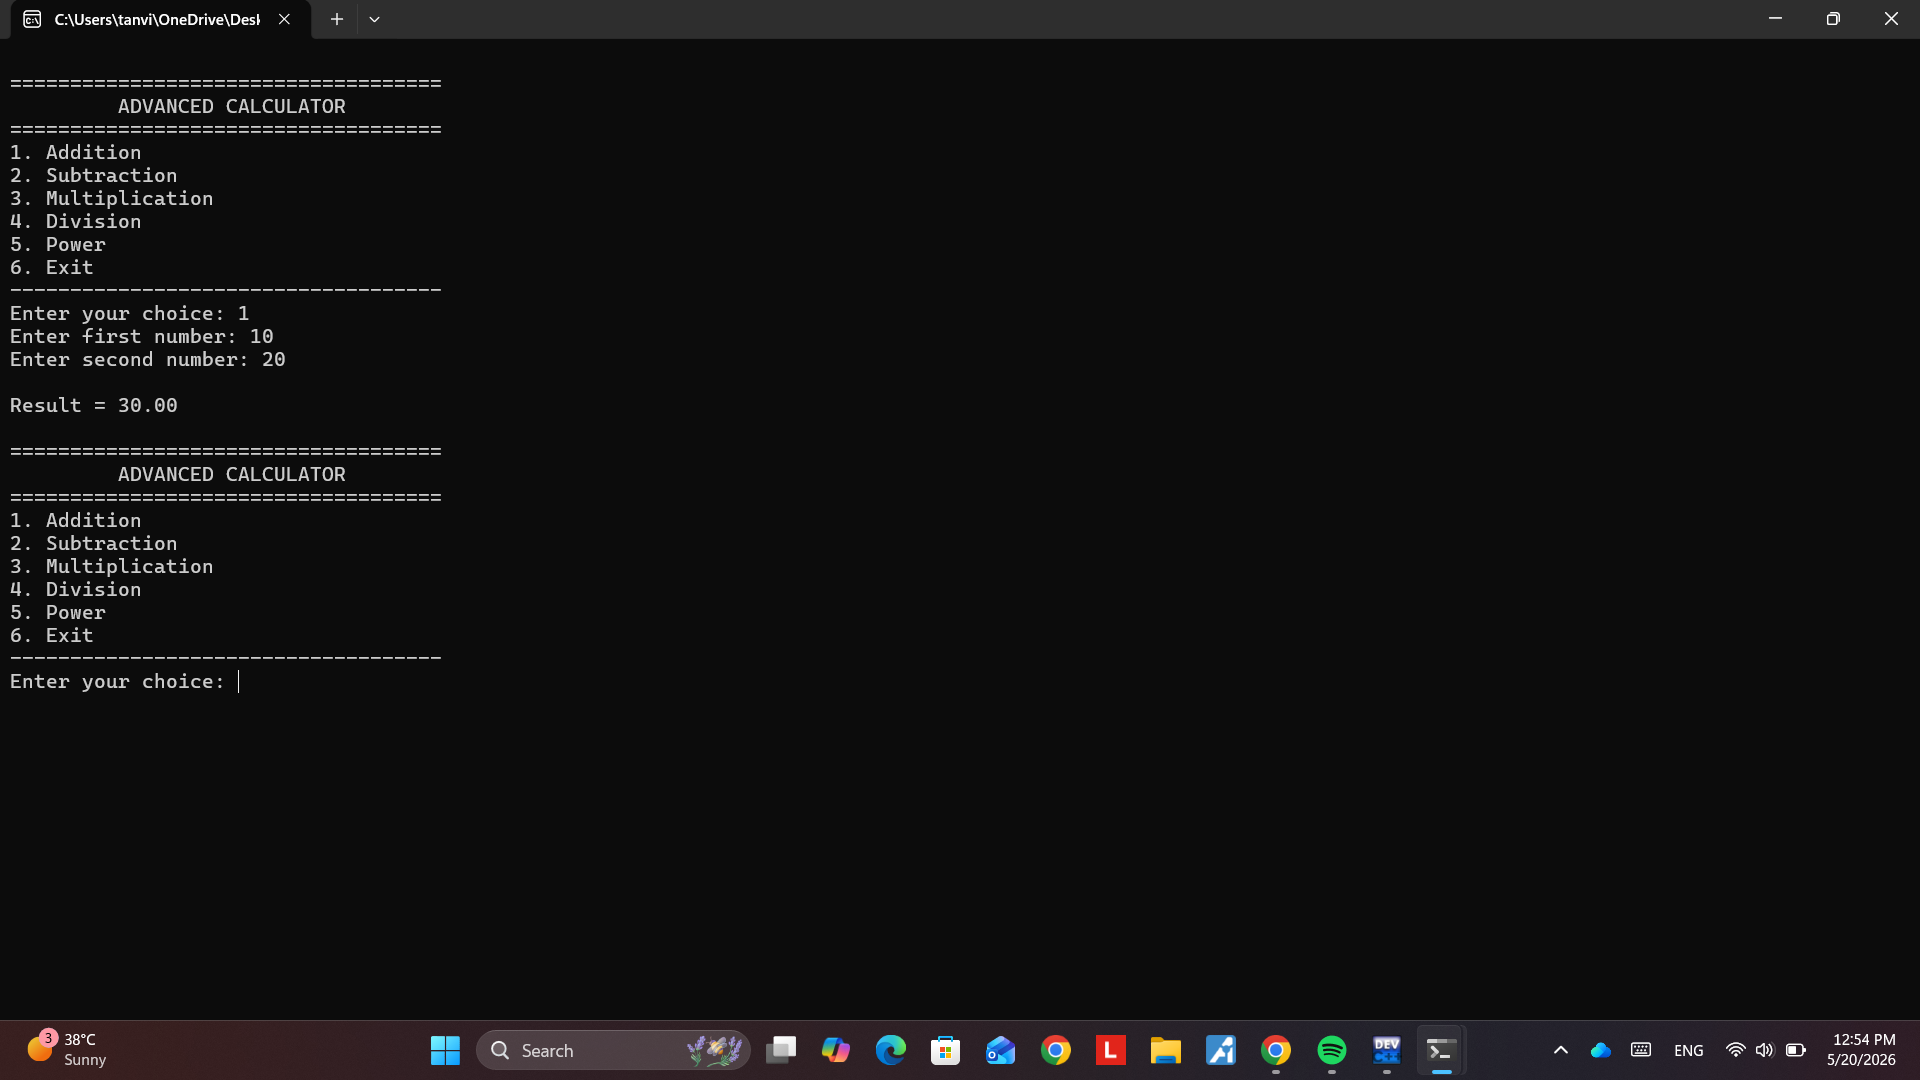Minimize the terminal window
Viewport: 1920px width, 1080px height.
pyautogui.click(x=1775, y=19)
